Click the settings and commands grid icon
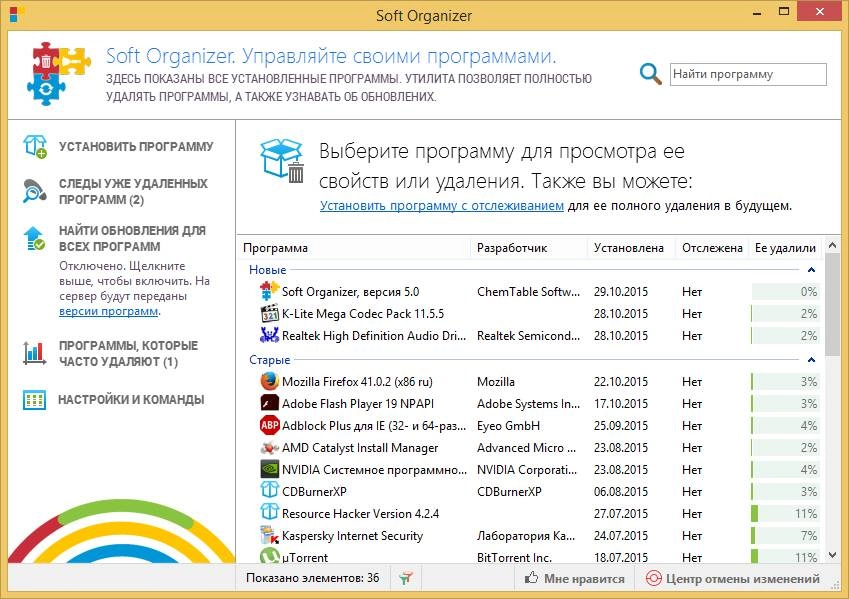Image resolution: width=849 pixels, height=599 pixels. [x=35, y=400]
